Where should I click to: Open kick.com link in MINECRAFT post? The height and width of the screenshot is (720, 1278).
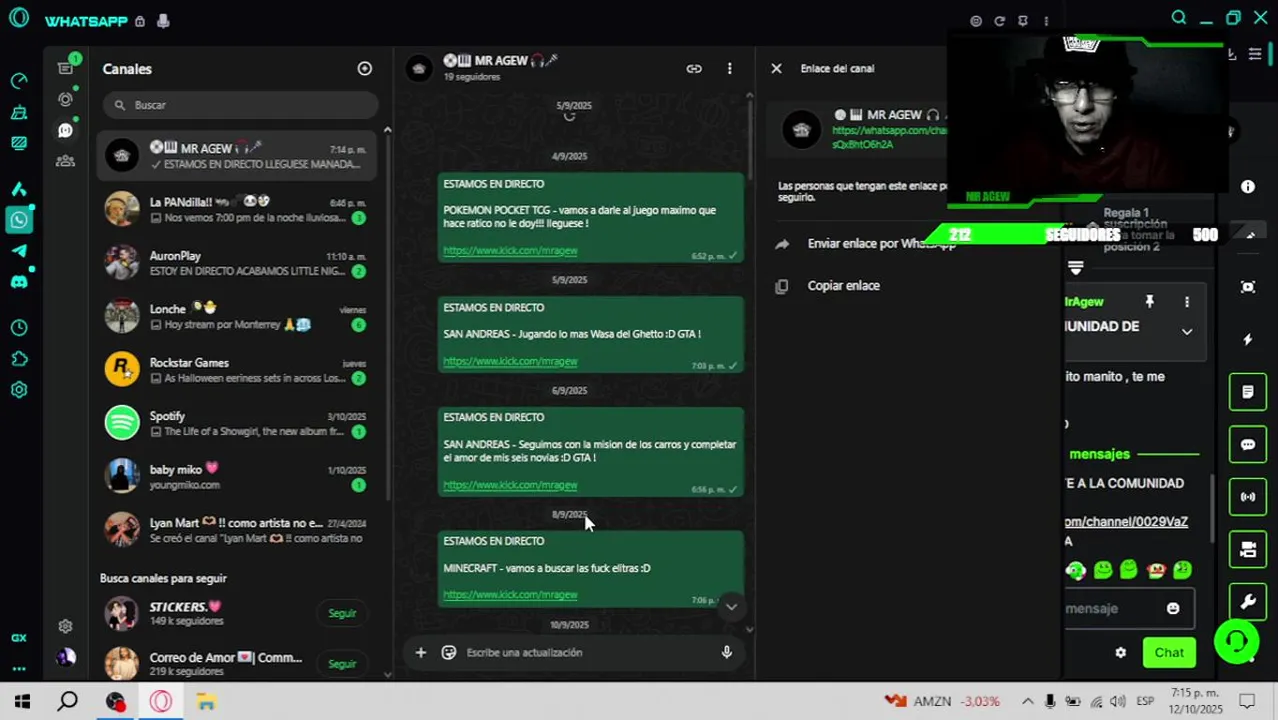tap(510, 595)
